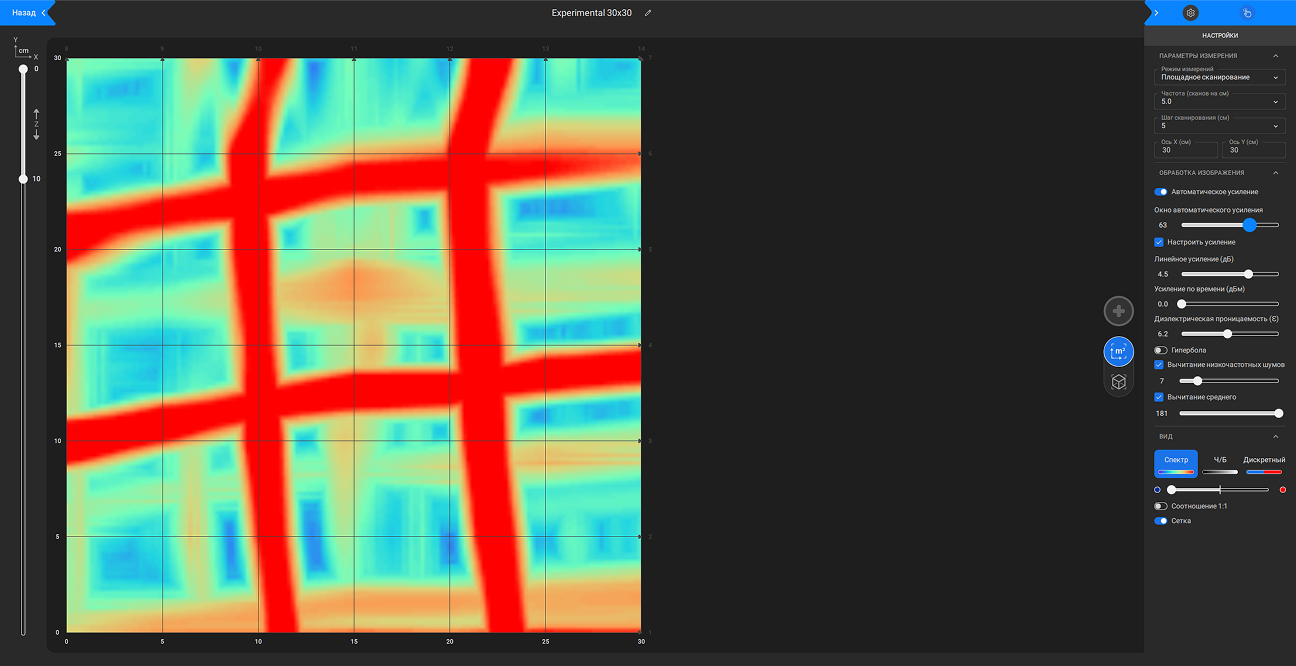Select the Ч/Б color scheme

point(1219,464)
